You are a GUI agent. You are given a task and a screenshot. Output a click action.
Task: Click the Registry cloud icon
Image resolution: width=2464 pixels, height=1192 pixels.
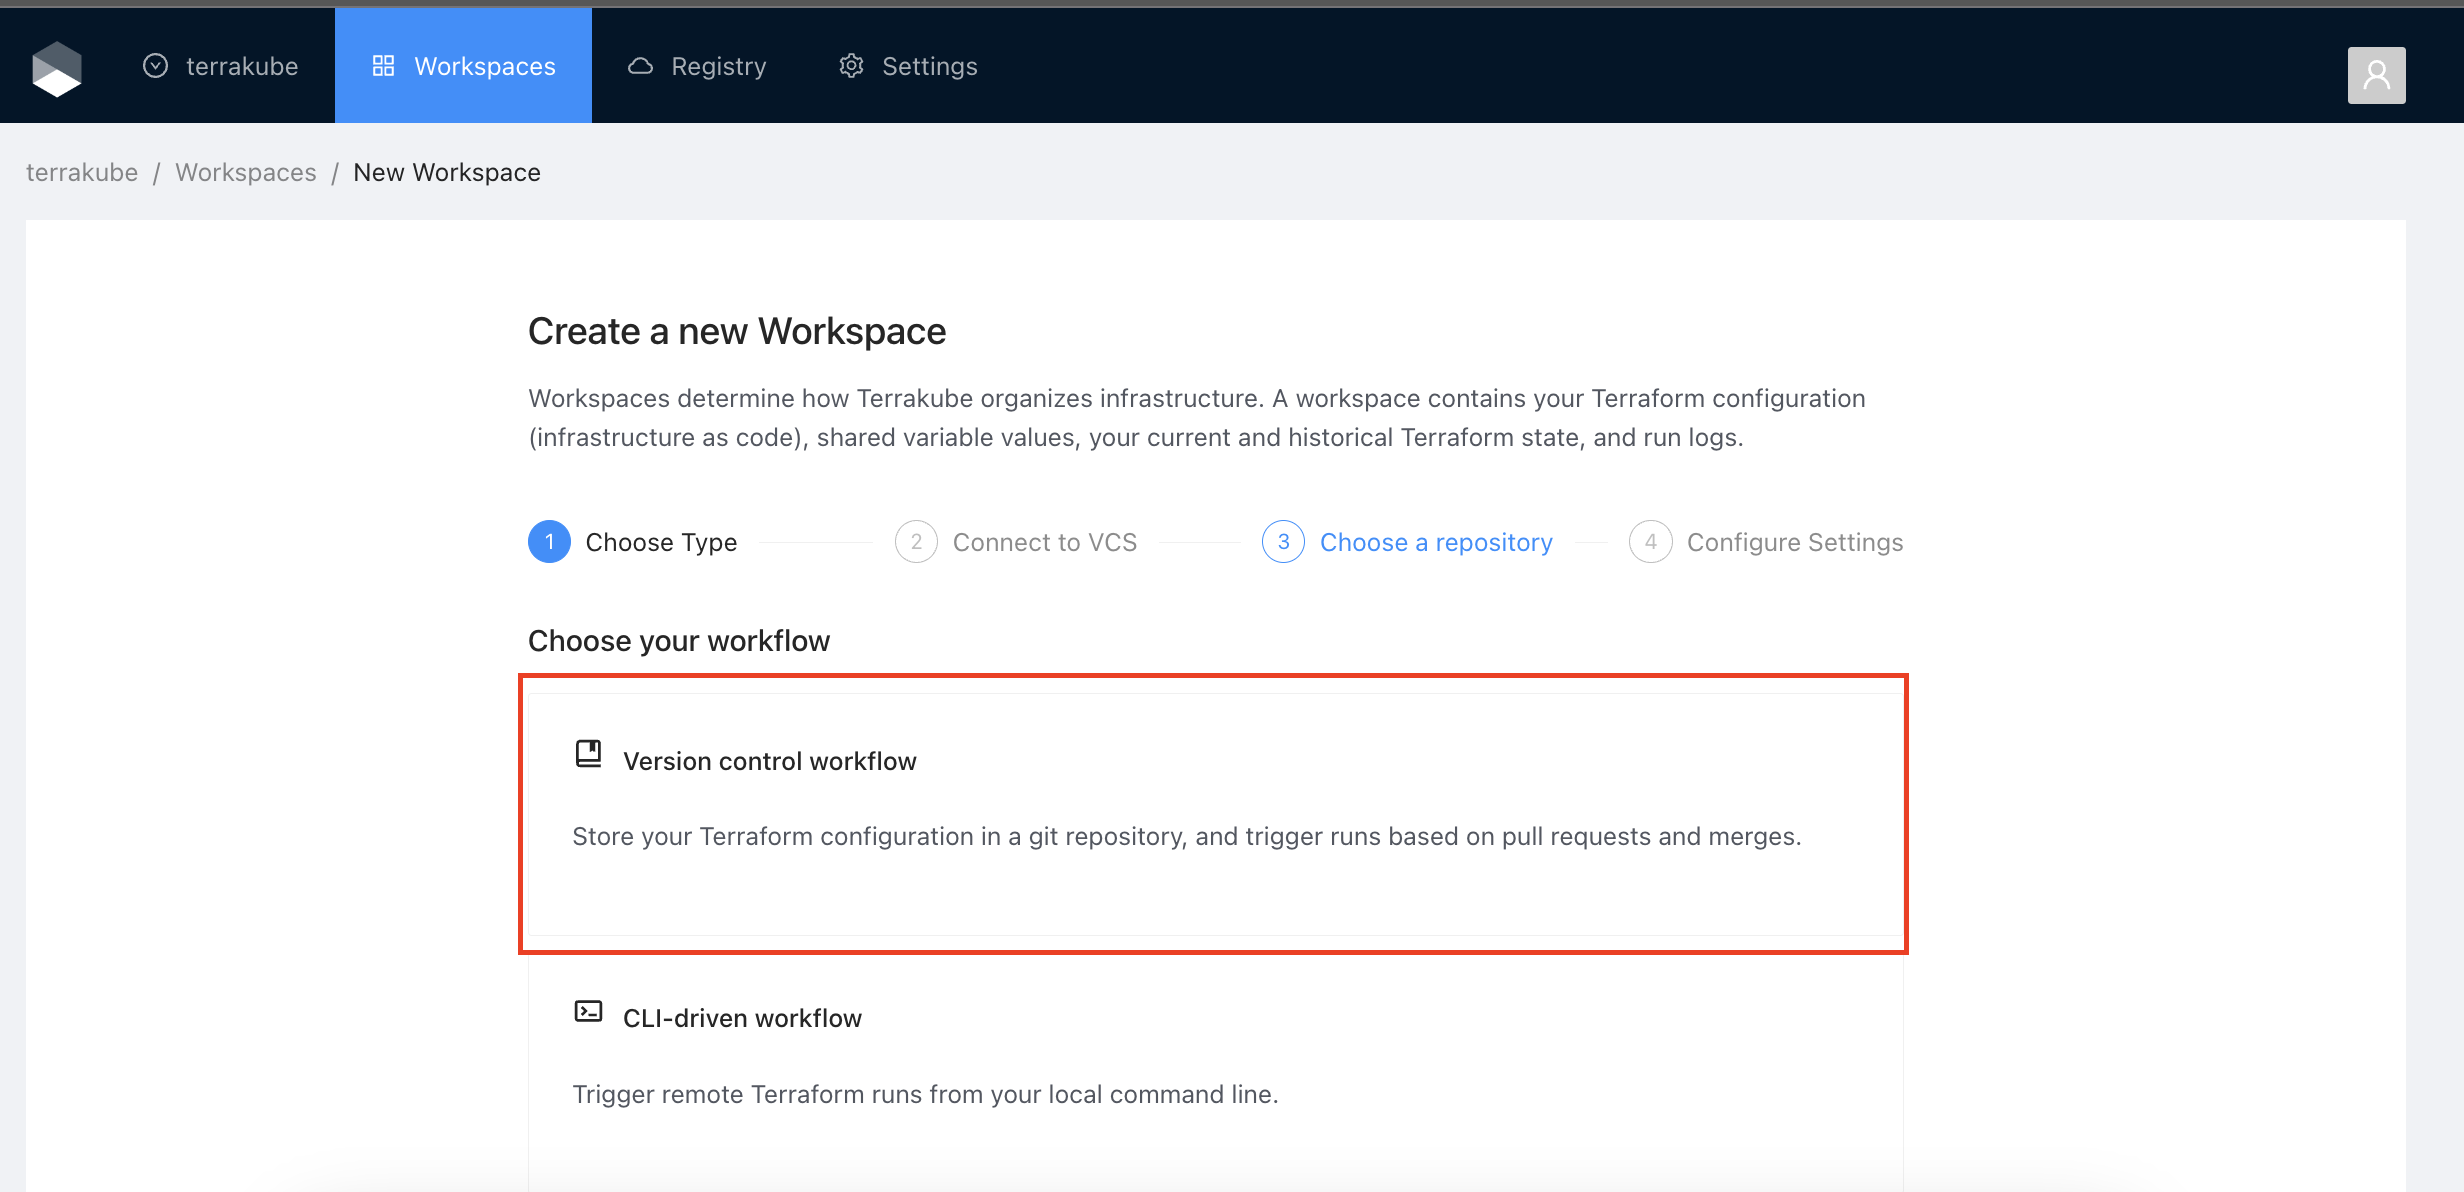(640, 66)
